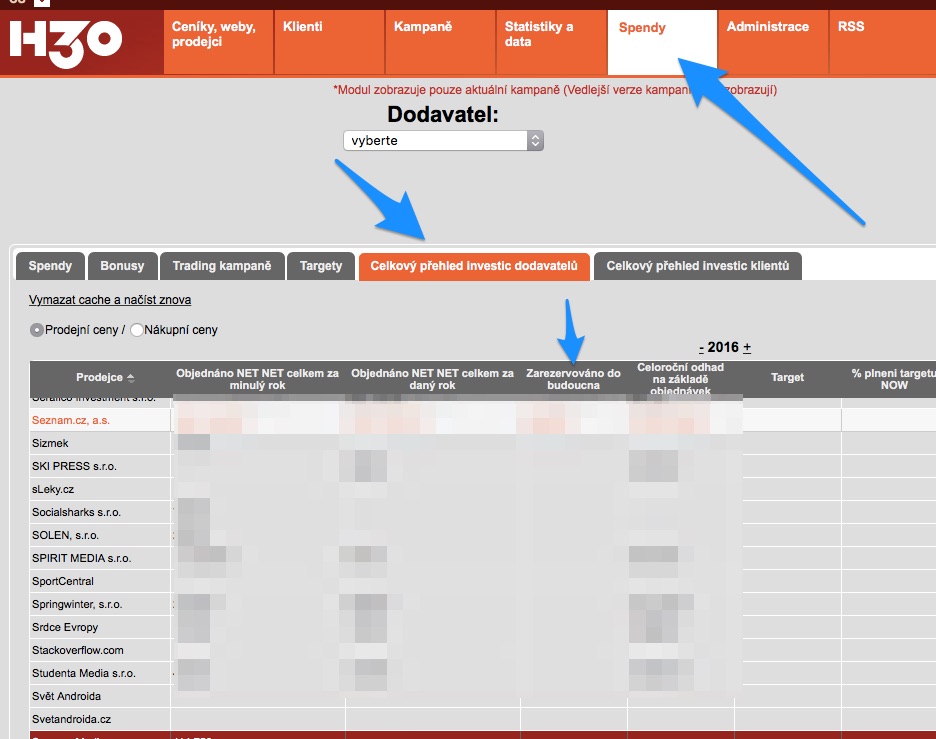Open the Dodavatel 'vyberte' dropdown
This screenshot has width=936, height=739.
443,141
